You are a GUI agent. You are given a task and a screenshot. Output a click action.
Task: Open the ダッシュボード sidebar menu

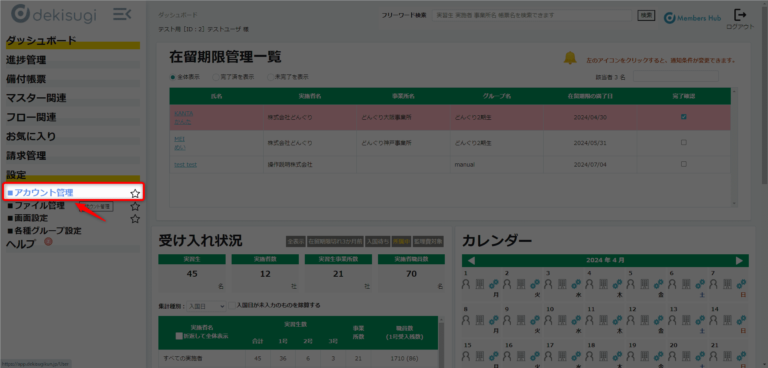coord(72,42)
